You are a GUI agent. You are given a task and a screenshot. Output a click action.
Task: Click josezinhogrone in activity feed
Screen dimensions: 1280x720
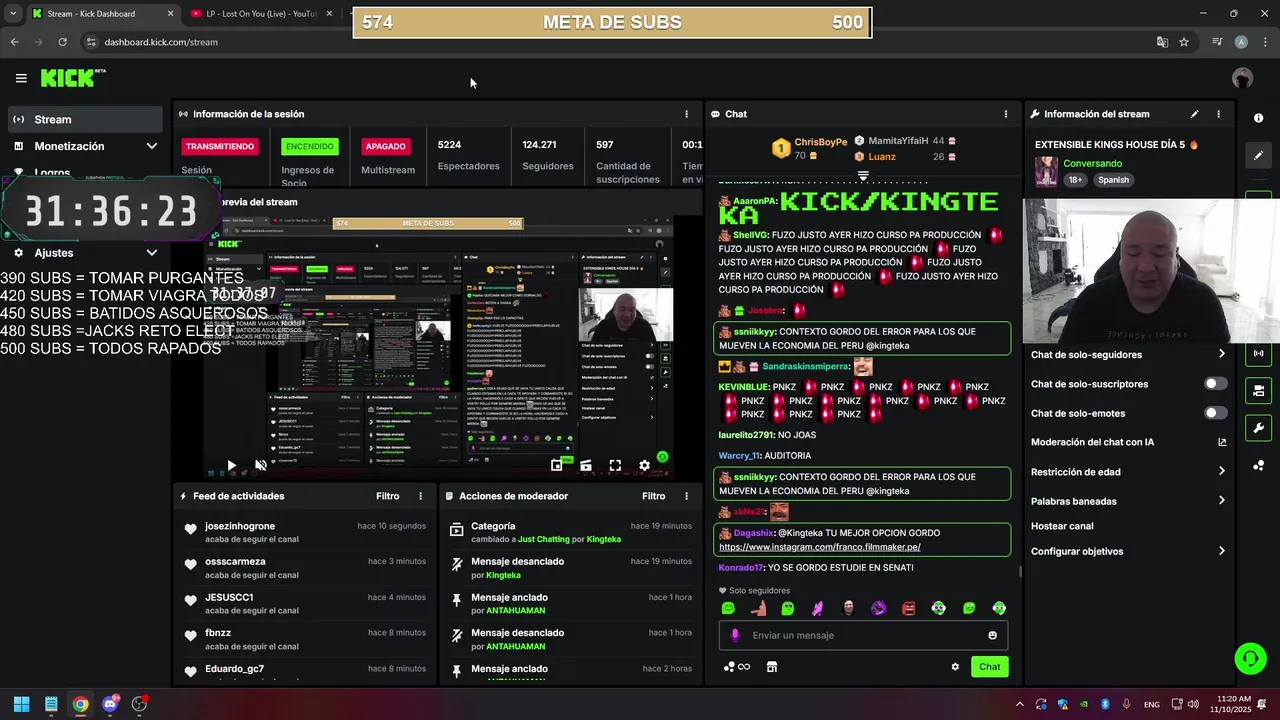pos(240,526)
